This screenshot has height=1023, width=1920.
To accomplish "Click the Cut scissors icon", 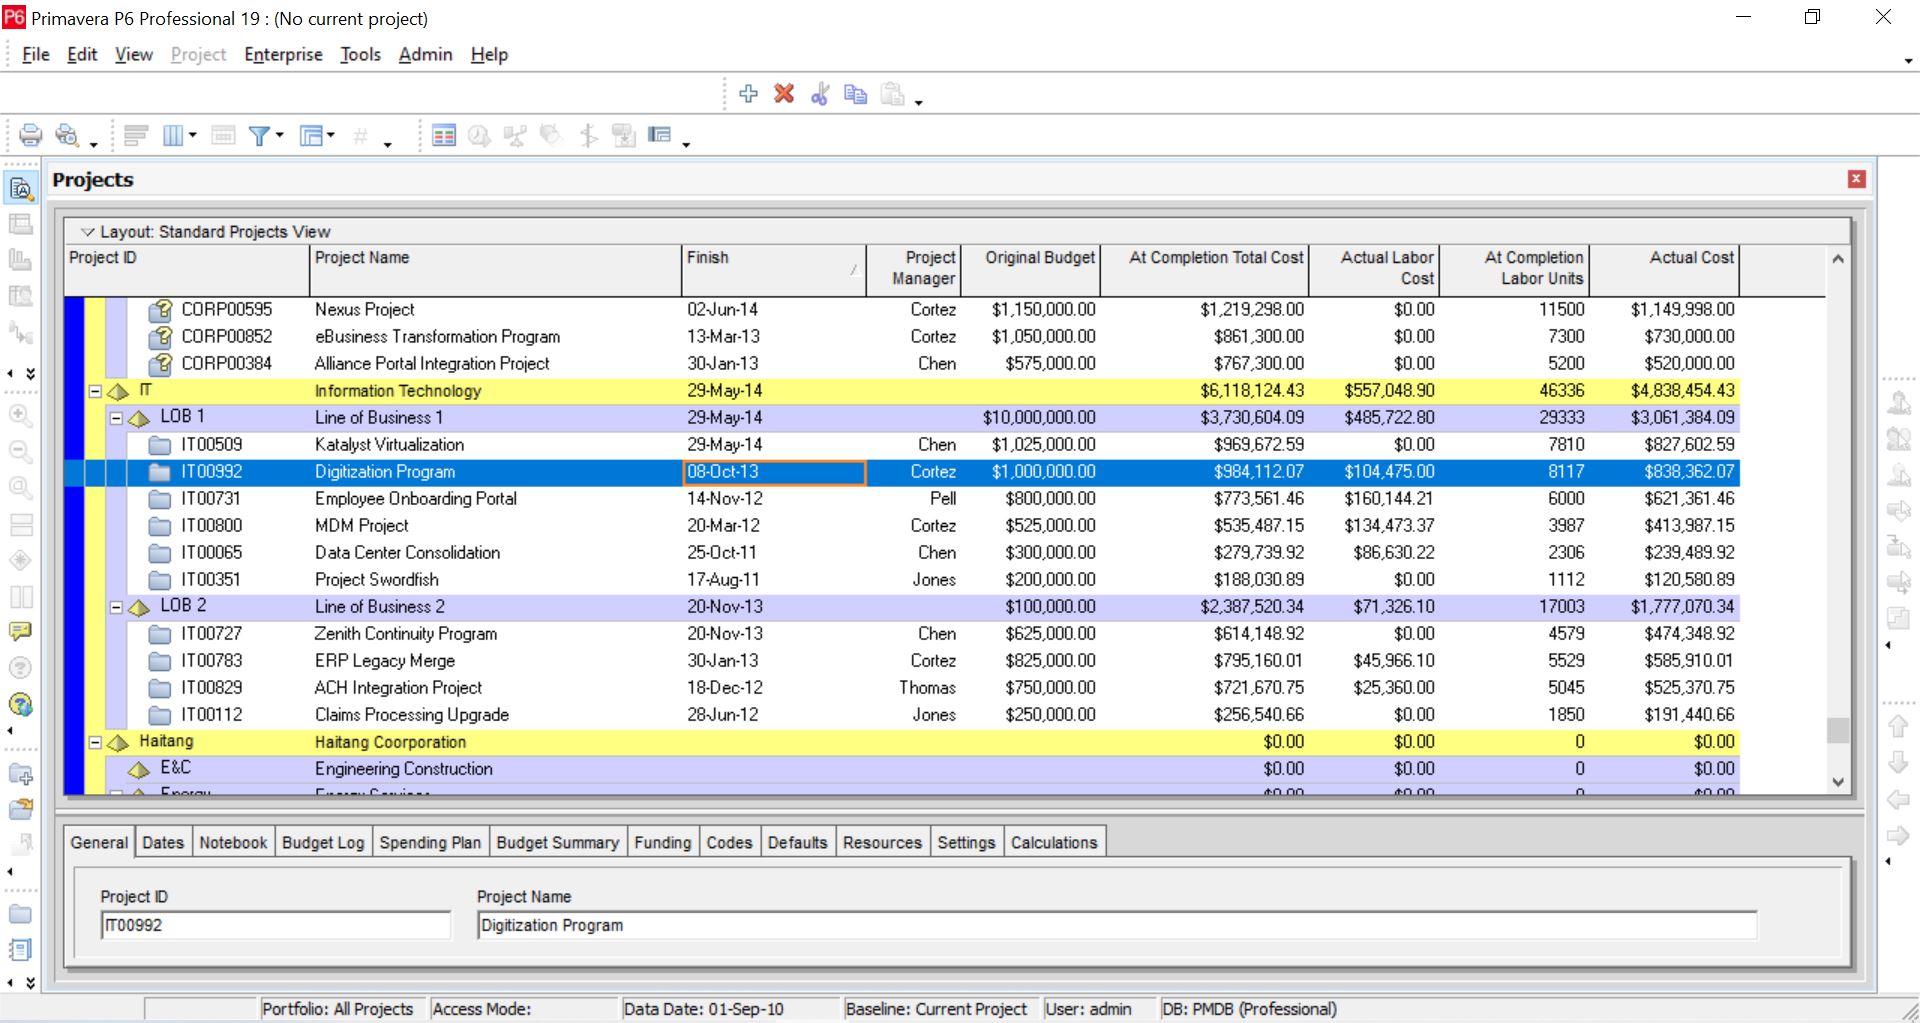I will pyautogui.click(x=820, y=94).
